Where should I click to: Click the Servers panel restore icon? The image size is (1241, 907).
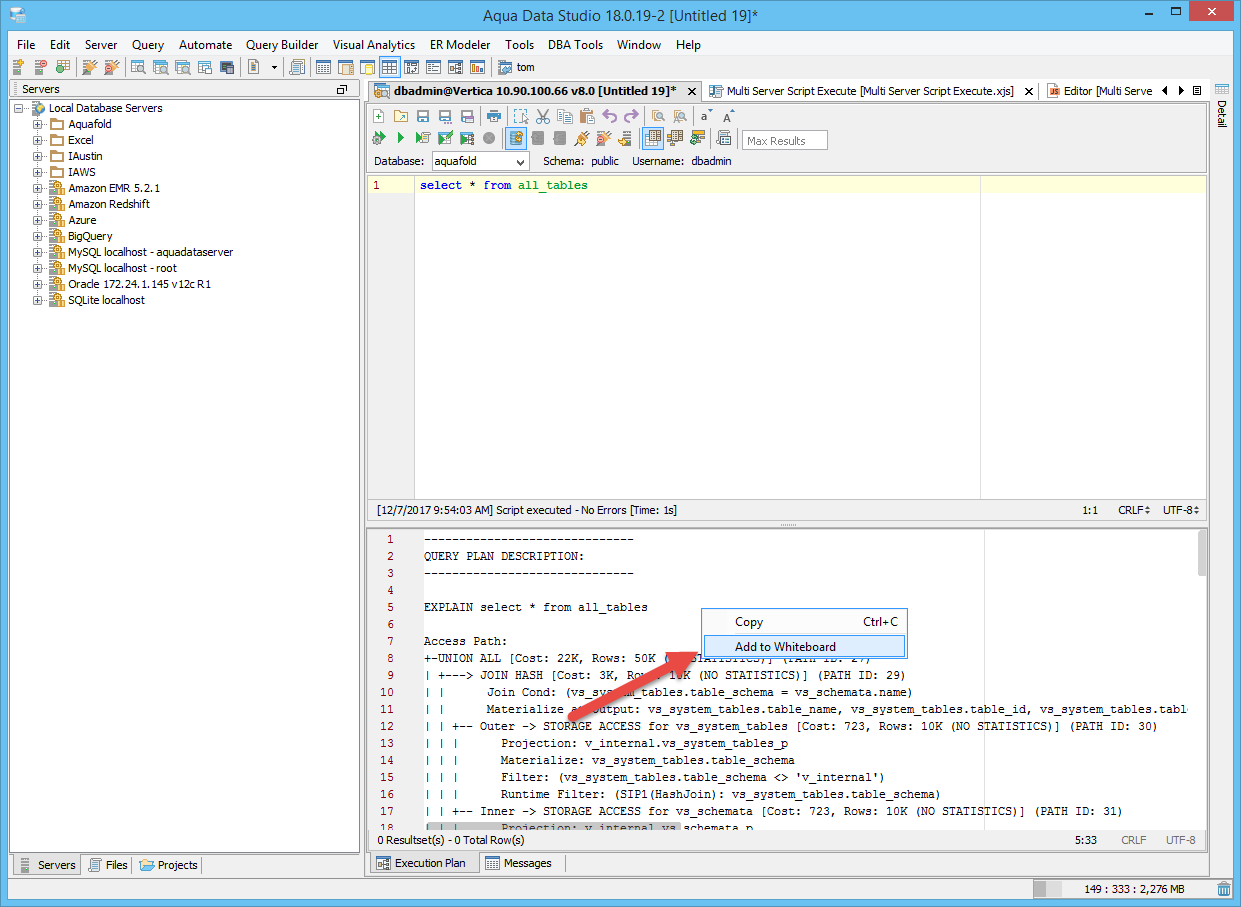[x=342, y=90]
